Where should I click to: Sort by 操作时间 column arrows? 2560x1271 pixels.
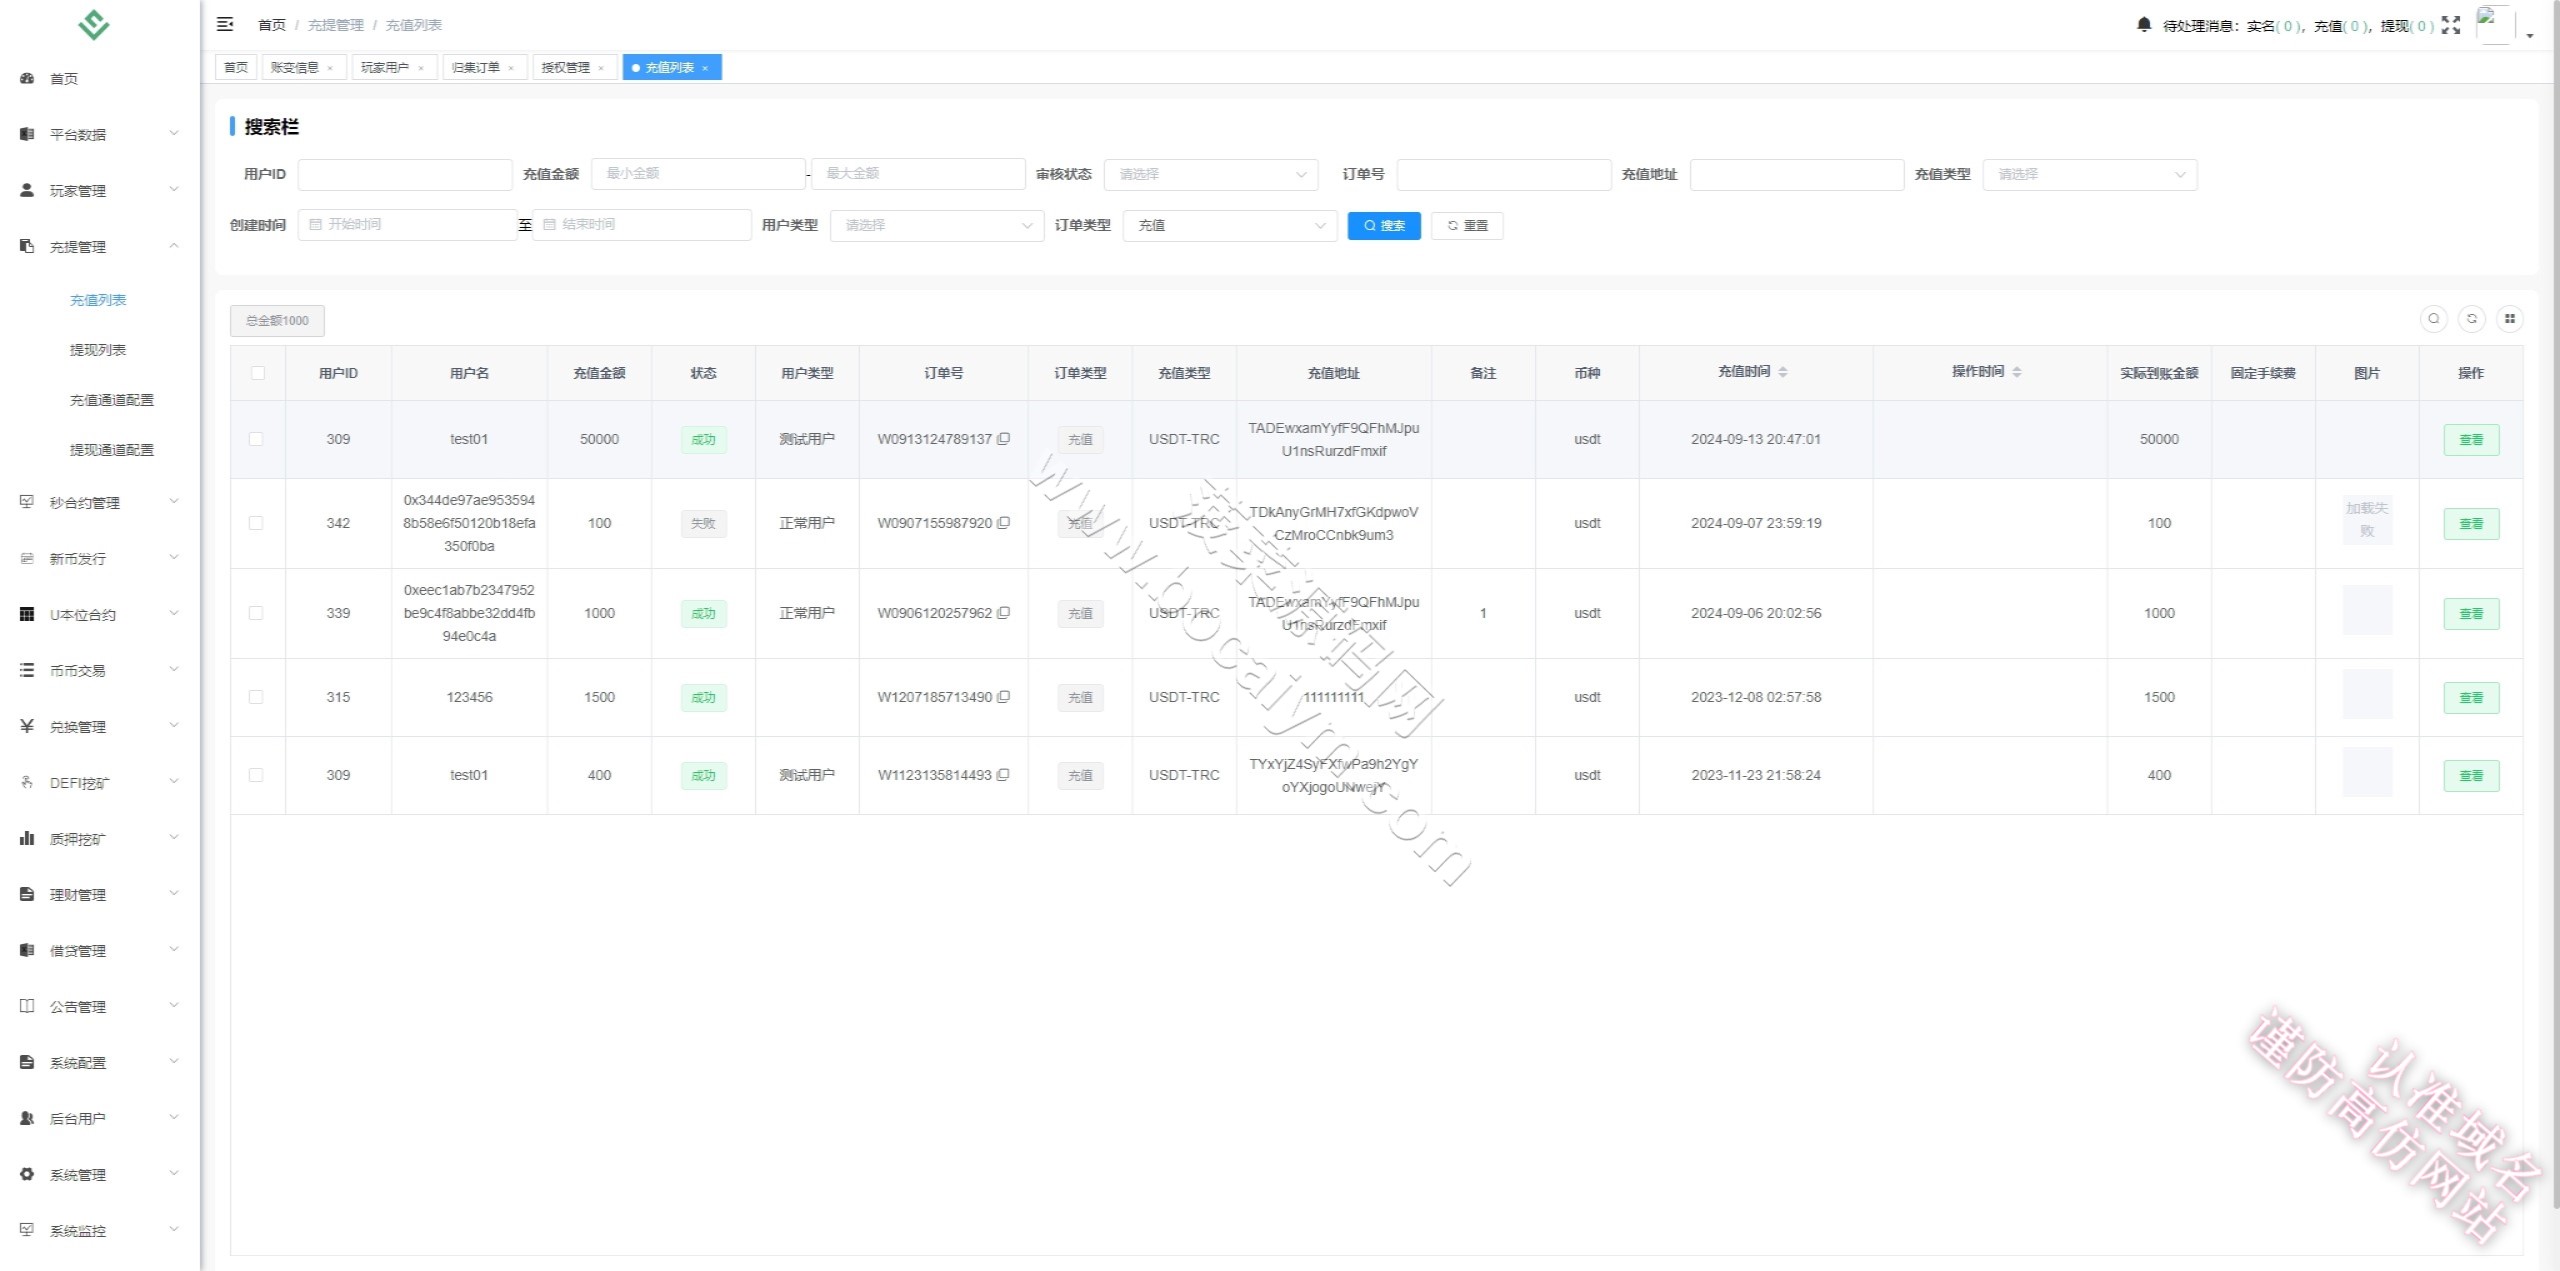tap(2017, 372)
